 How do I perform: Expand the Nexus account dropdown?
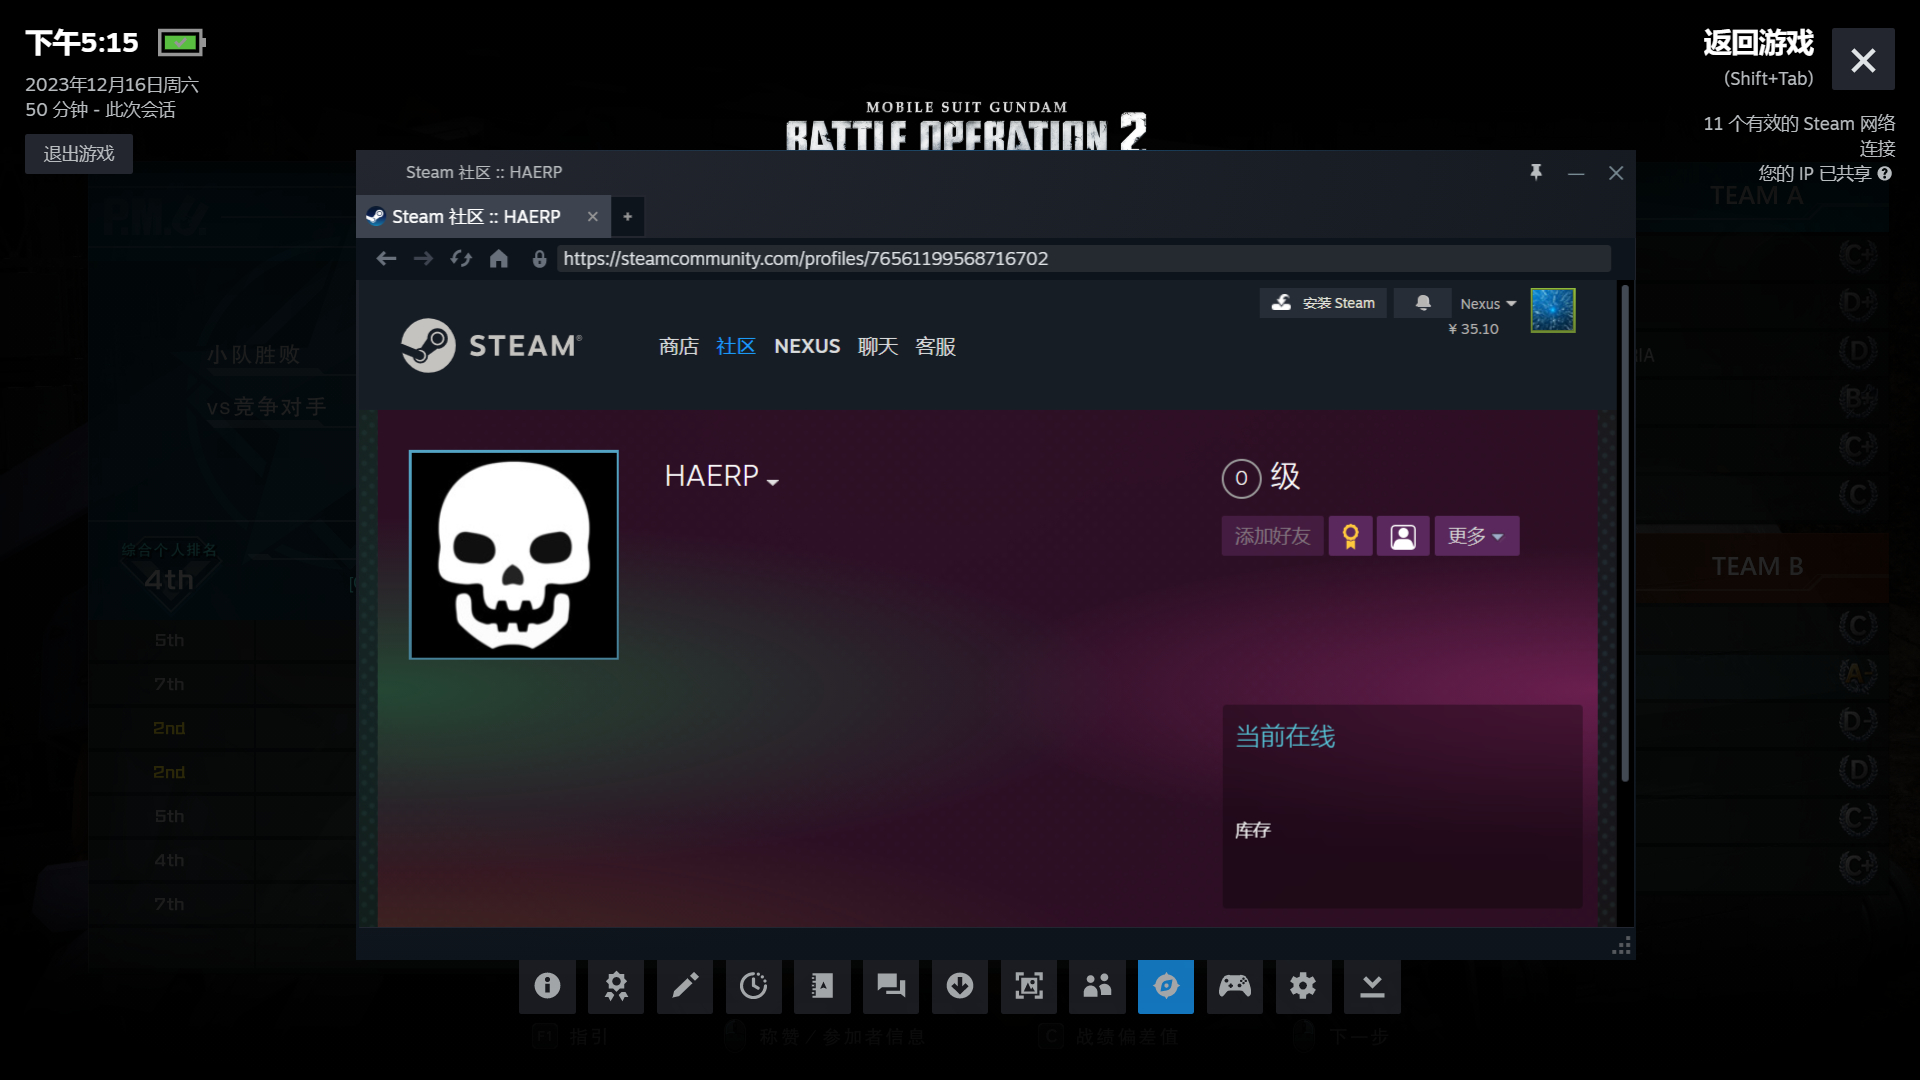pos(1488,304)
